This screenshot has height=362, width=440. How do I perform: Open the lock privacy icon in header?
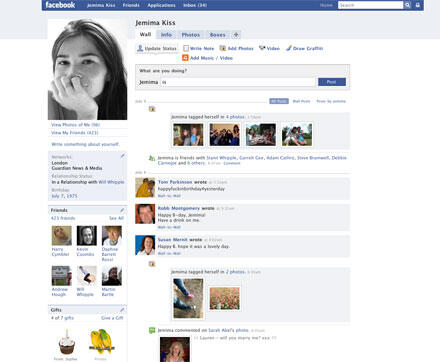418,5
